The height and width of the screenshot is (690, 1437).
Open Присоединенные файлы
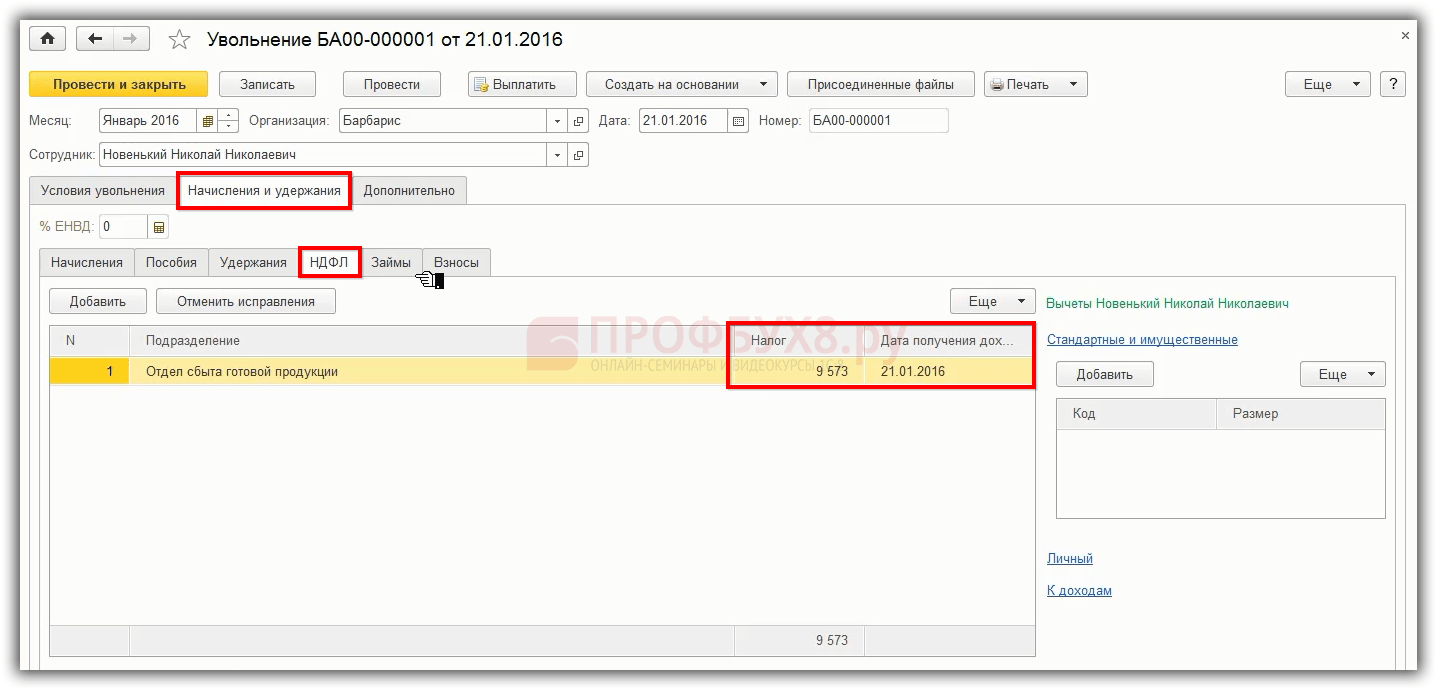click(x=881, y=84)
